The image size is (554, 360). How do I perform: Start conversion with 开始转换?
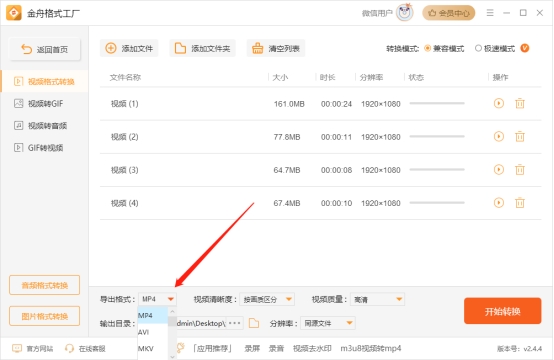pos(502,311)
